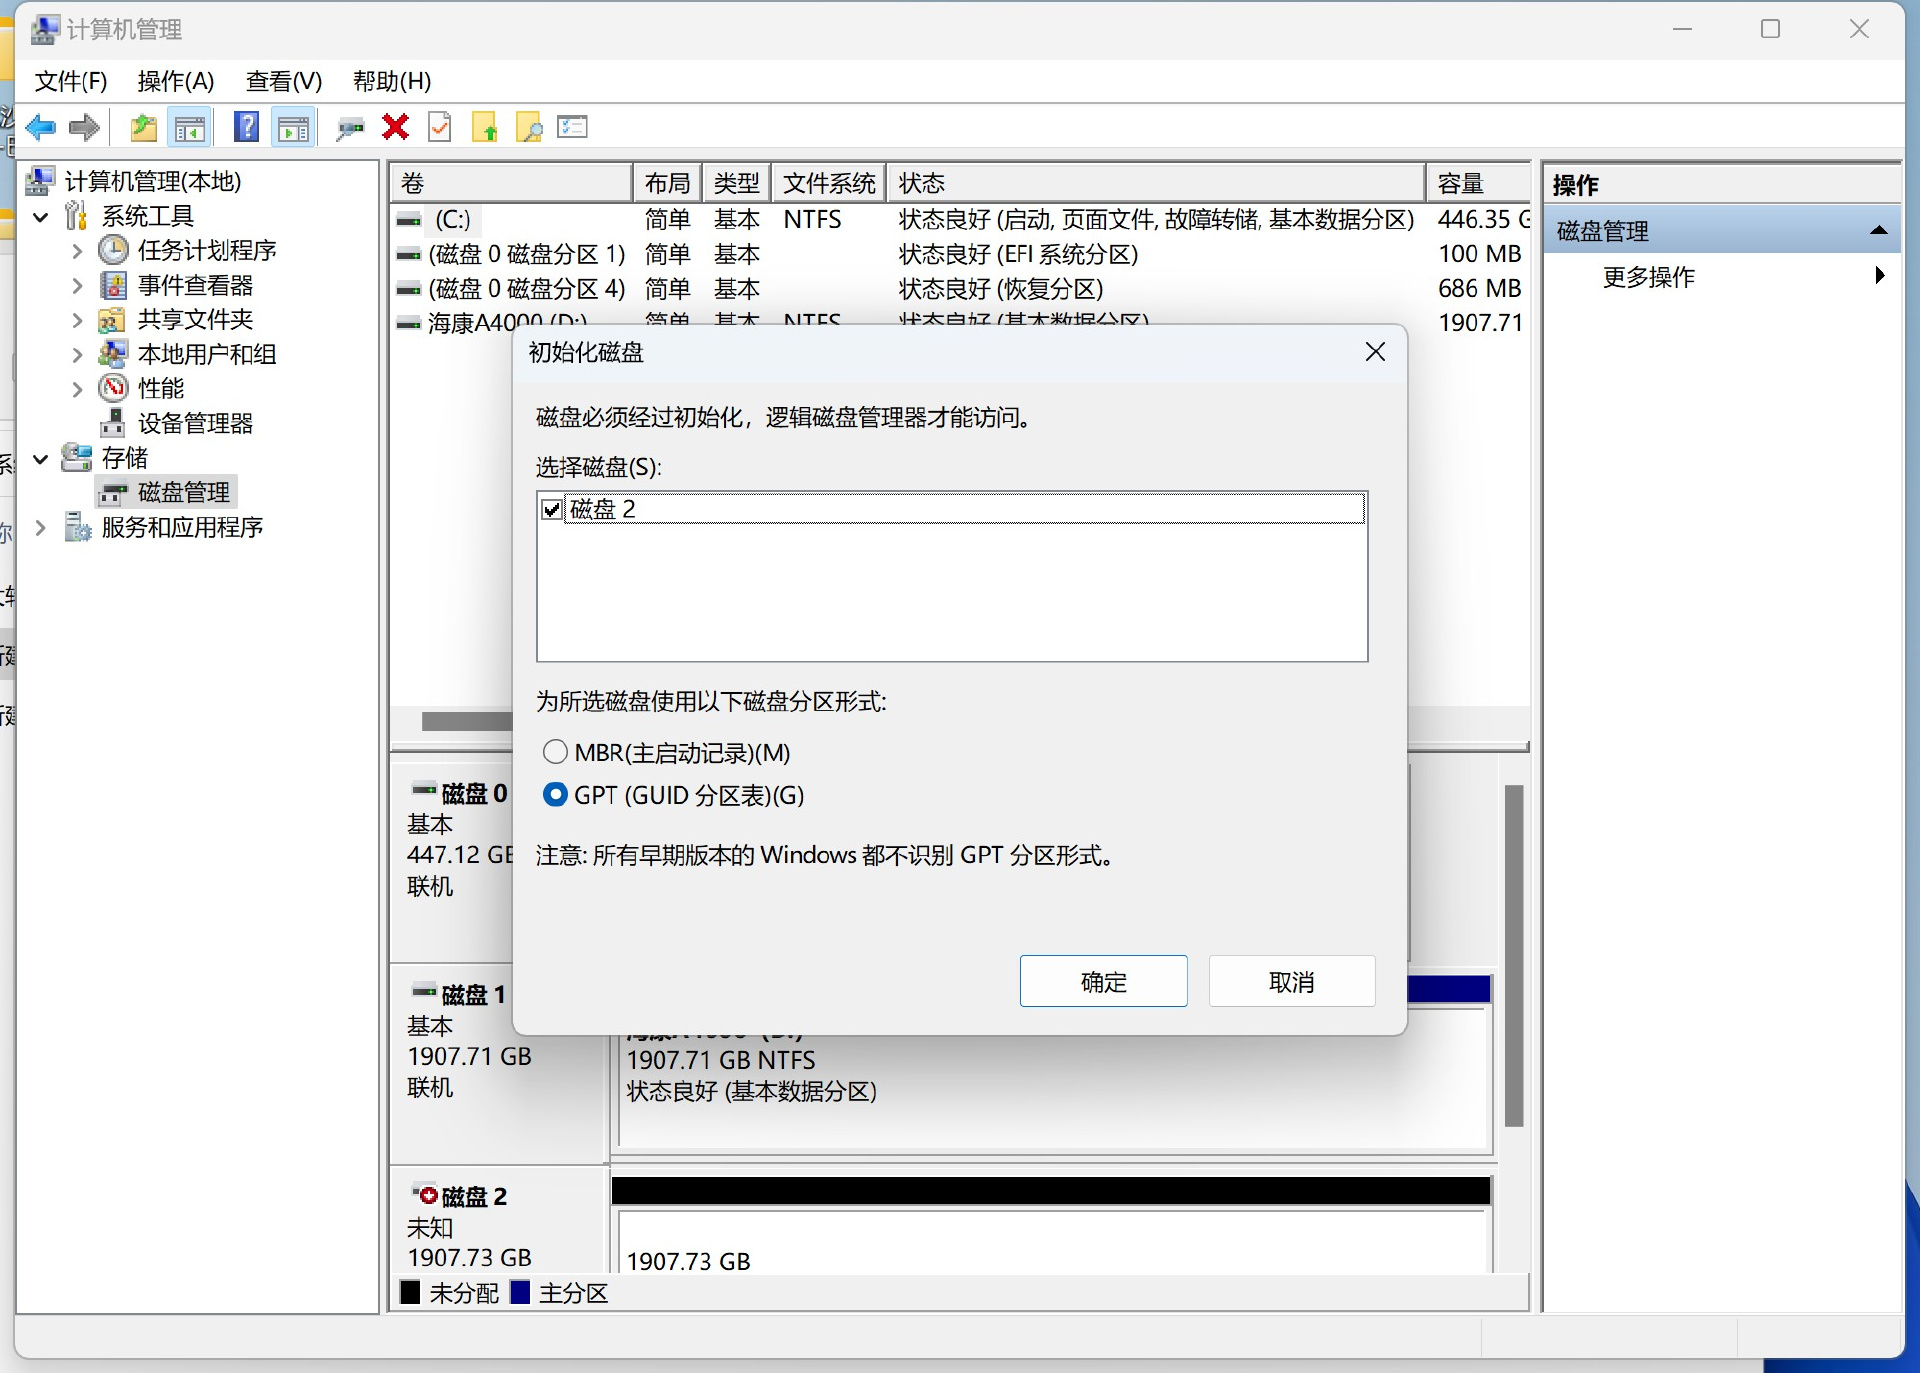Image resolution: width=1920 pixels, height=1373 pixels.
Task: Expand the 任务计划程序 tree node
Action: pyautogui.click(x=77, y=251)
